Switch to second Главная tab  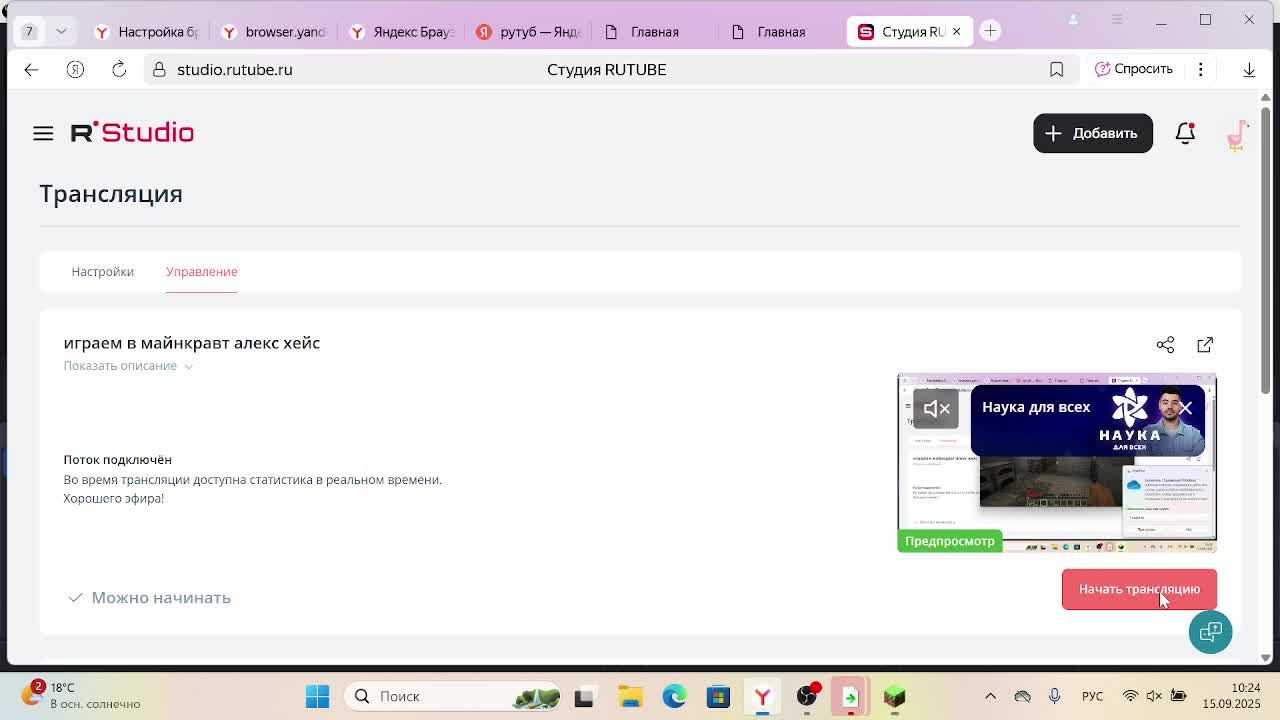point(783,32)
